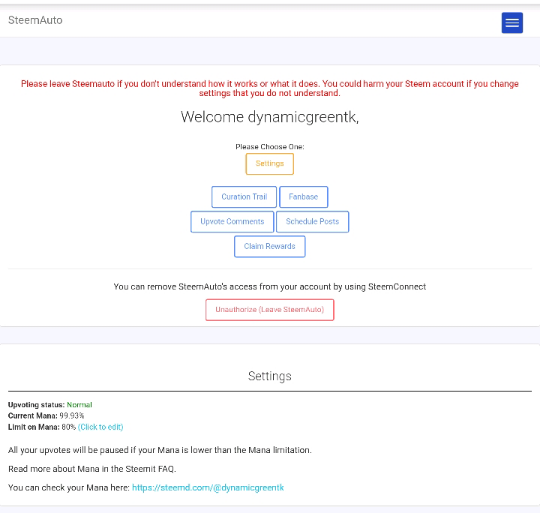This screenshot has width=540, height=513.
Task: Go to Upvote Comments
Action: coord(232,221)
